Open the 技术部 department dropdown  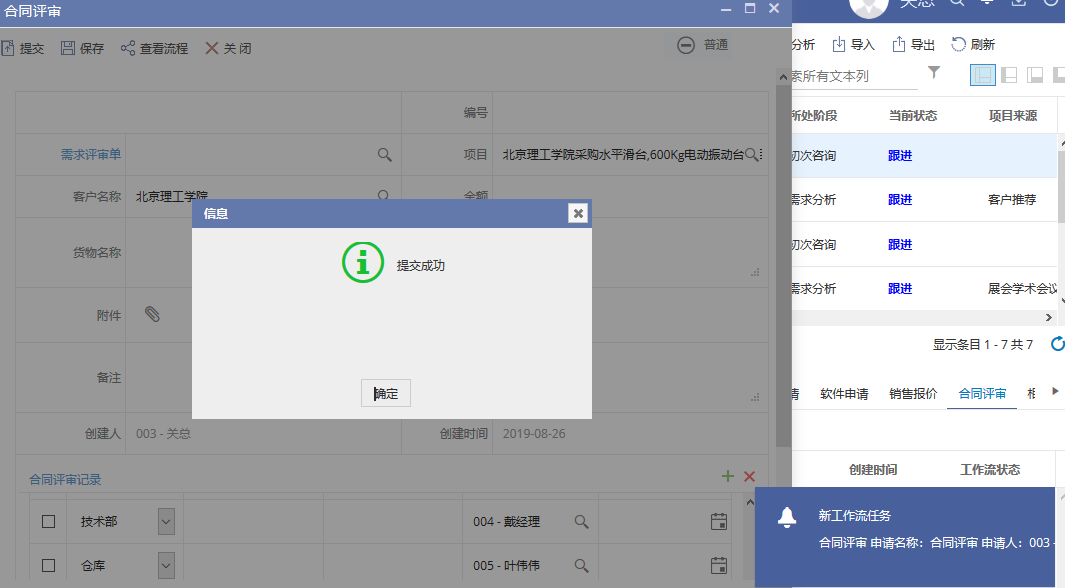coord(166,521)
